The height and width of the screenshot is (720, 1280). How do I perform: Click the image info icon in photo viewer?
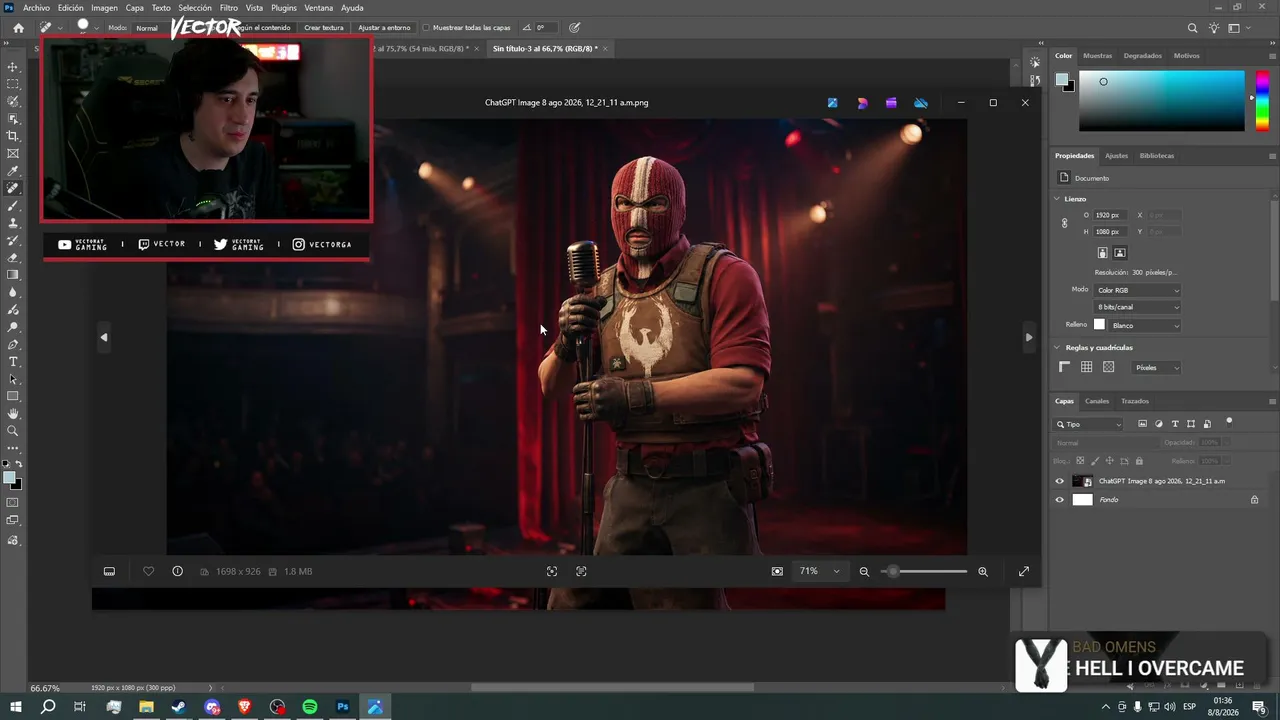[177, 571]
